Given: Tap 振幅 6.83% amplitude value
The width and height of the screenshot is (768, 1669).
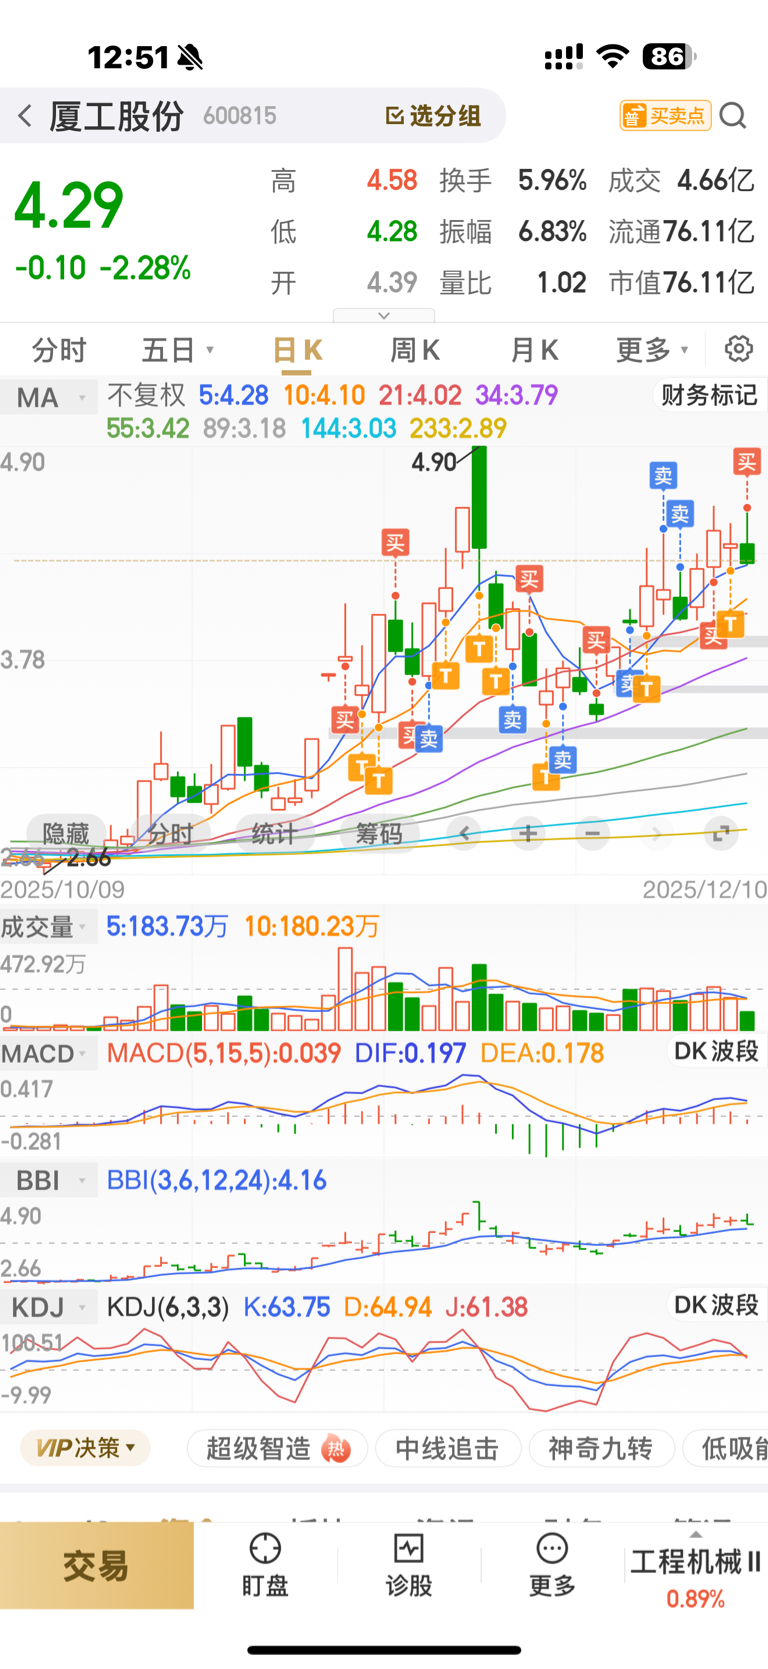Looking at the screenshot, I should pos(513,232).
